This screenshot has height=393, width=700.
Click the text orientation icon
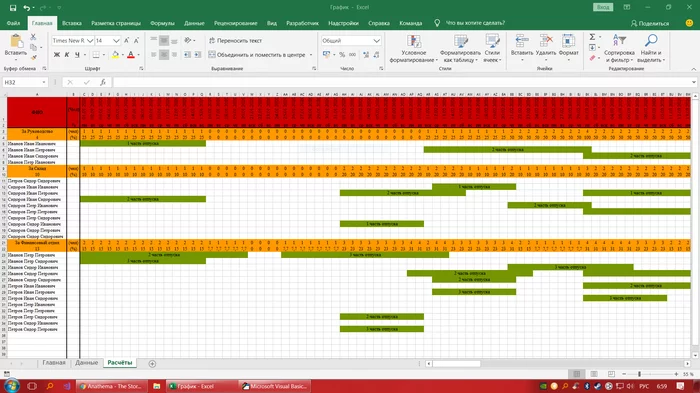(188, 40)
